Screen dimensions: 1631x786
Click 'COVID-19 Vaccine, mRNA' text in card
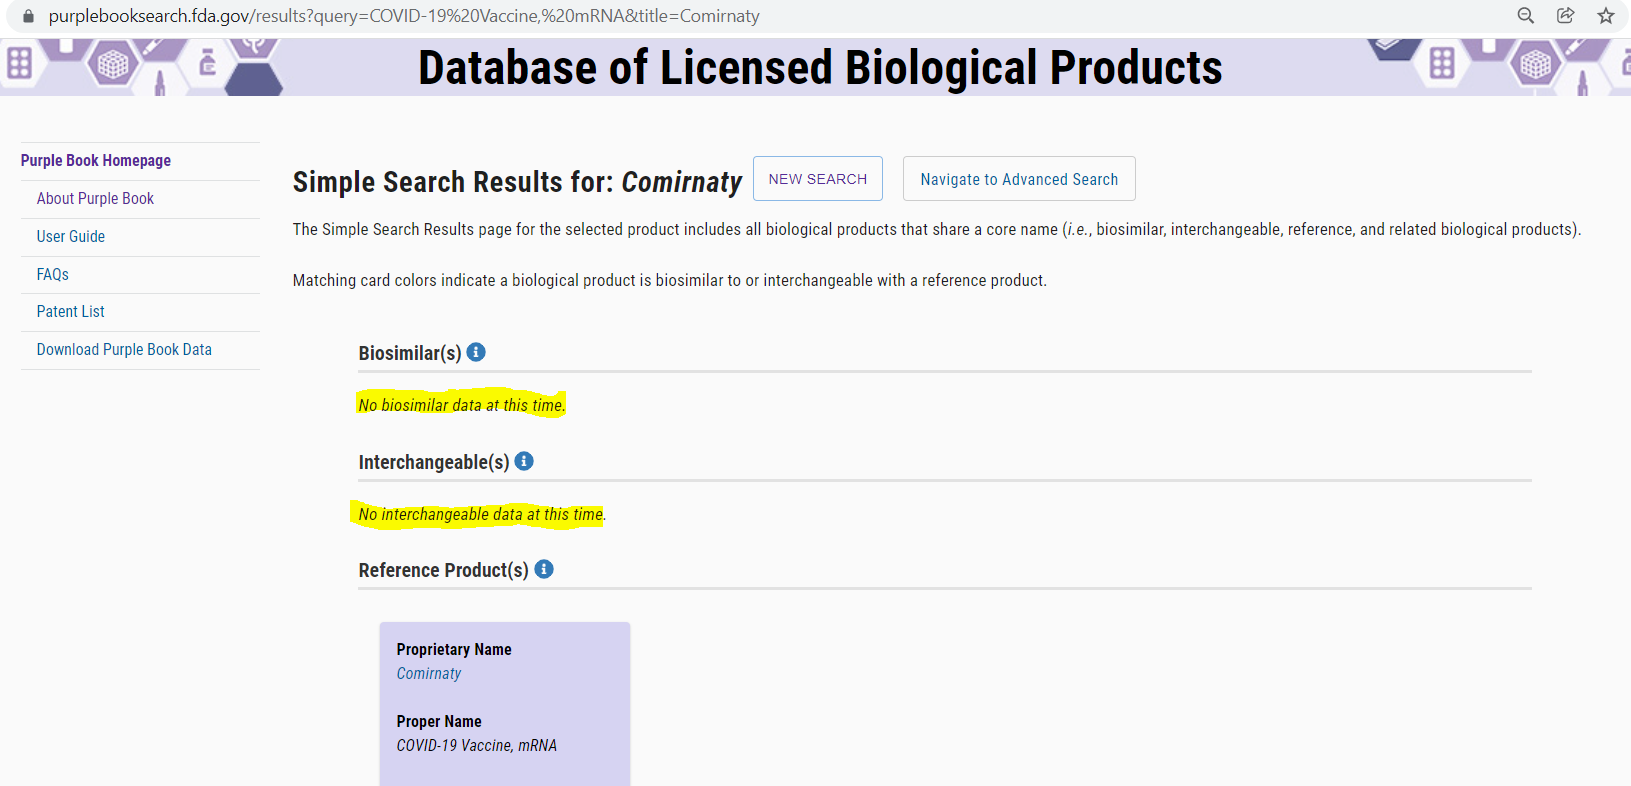tap(477, 746)
